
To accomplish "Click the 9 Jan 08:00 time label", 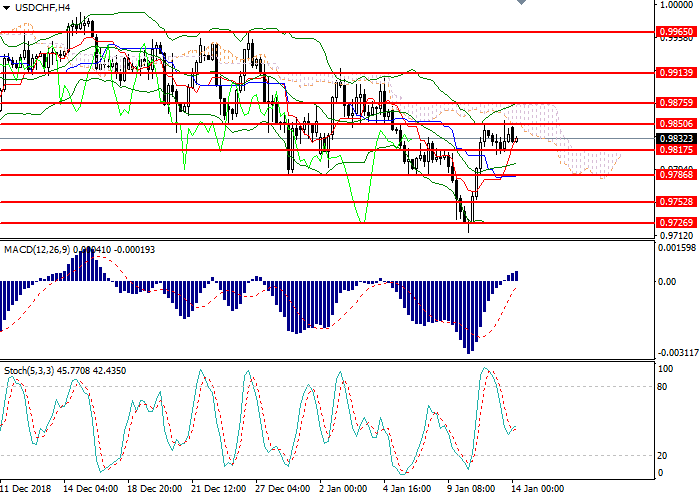I will click(x=470, y=490).
